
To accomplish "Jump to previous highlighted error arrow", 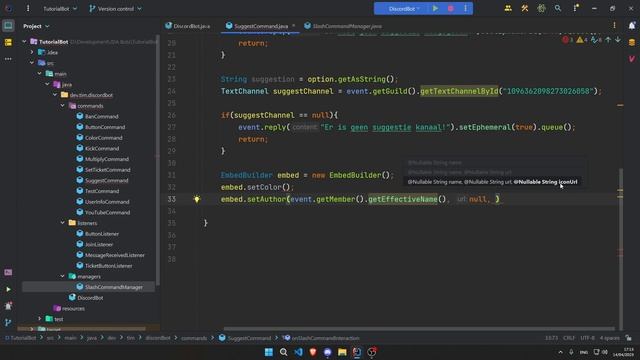I will coord(608,40).
